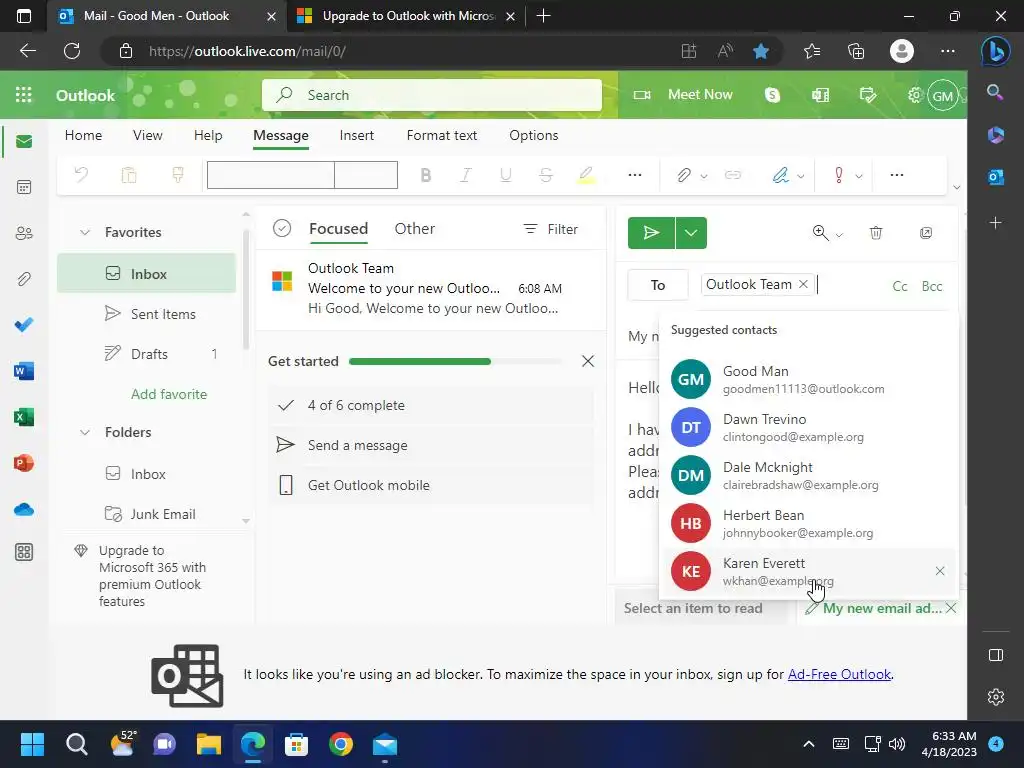The height and width of the screenshot is (768, 1024).
Task: Click the High importance exclamation icon
Action: pos(839,175)
